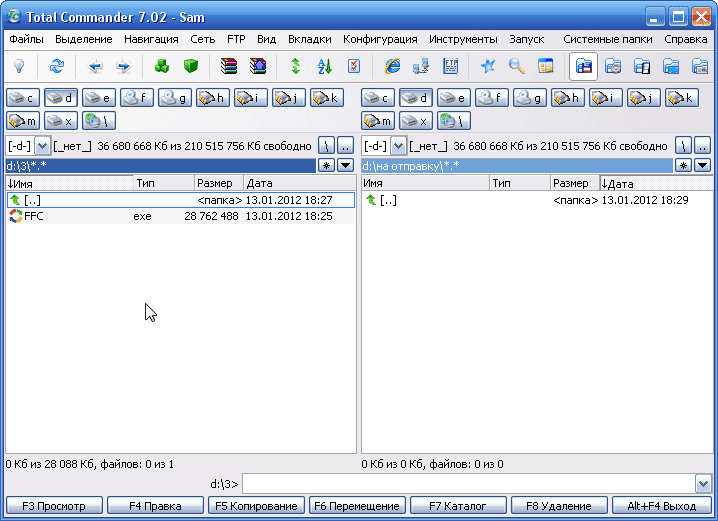This screenshot has width=718, height=521.
Task: Expand right panel drive dropdown [-d-]
Action: [x=398, y=146]
